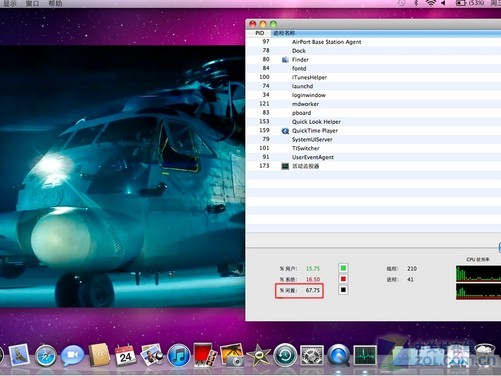Image resolution: width=501 pixels, height=376 pixels.
Task: Open Bluetooth menu bar status icon
Action: pyautogui.click(x=416, y=3)
